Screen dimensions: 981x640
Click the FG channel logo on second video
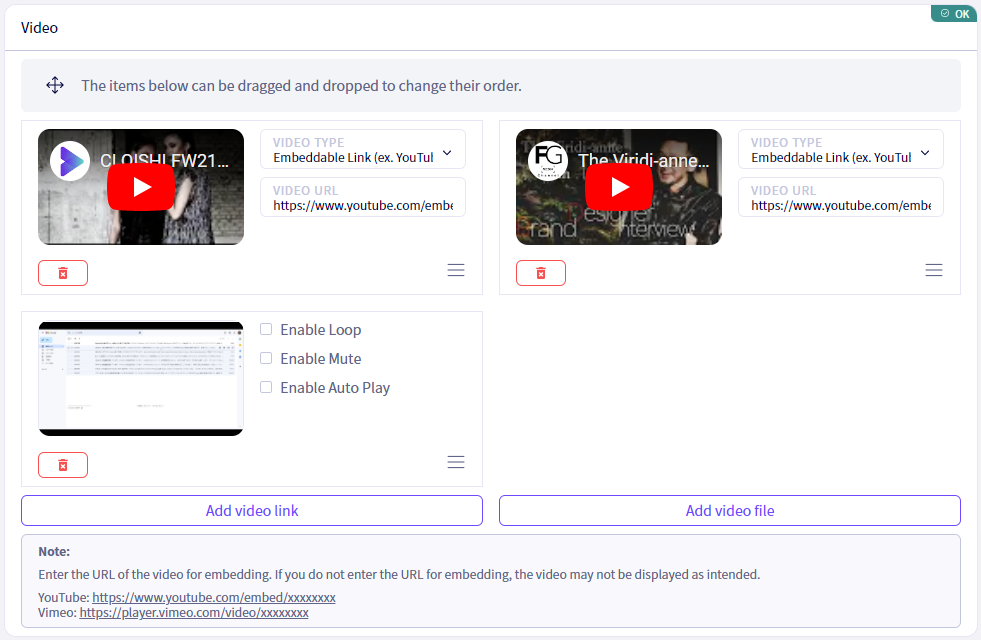pos(548,160)
